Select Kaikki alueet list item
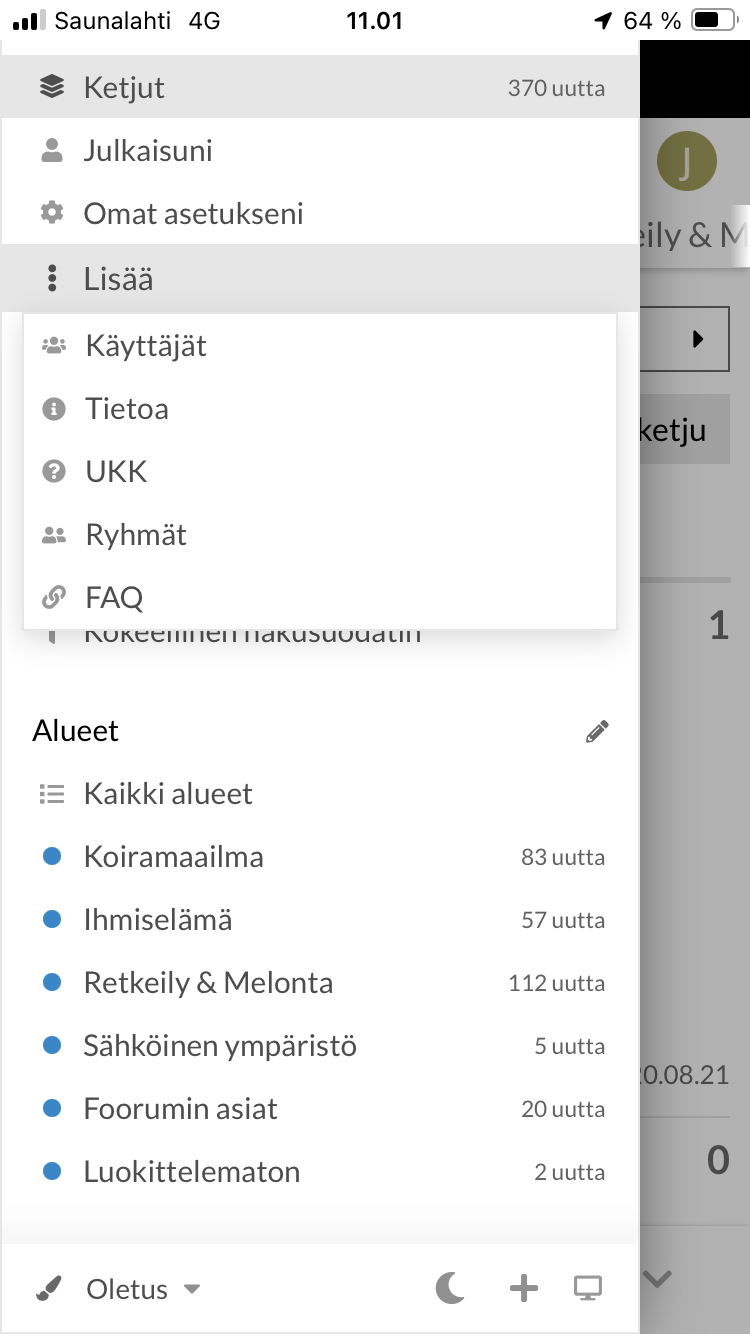 coord(168,794)
